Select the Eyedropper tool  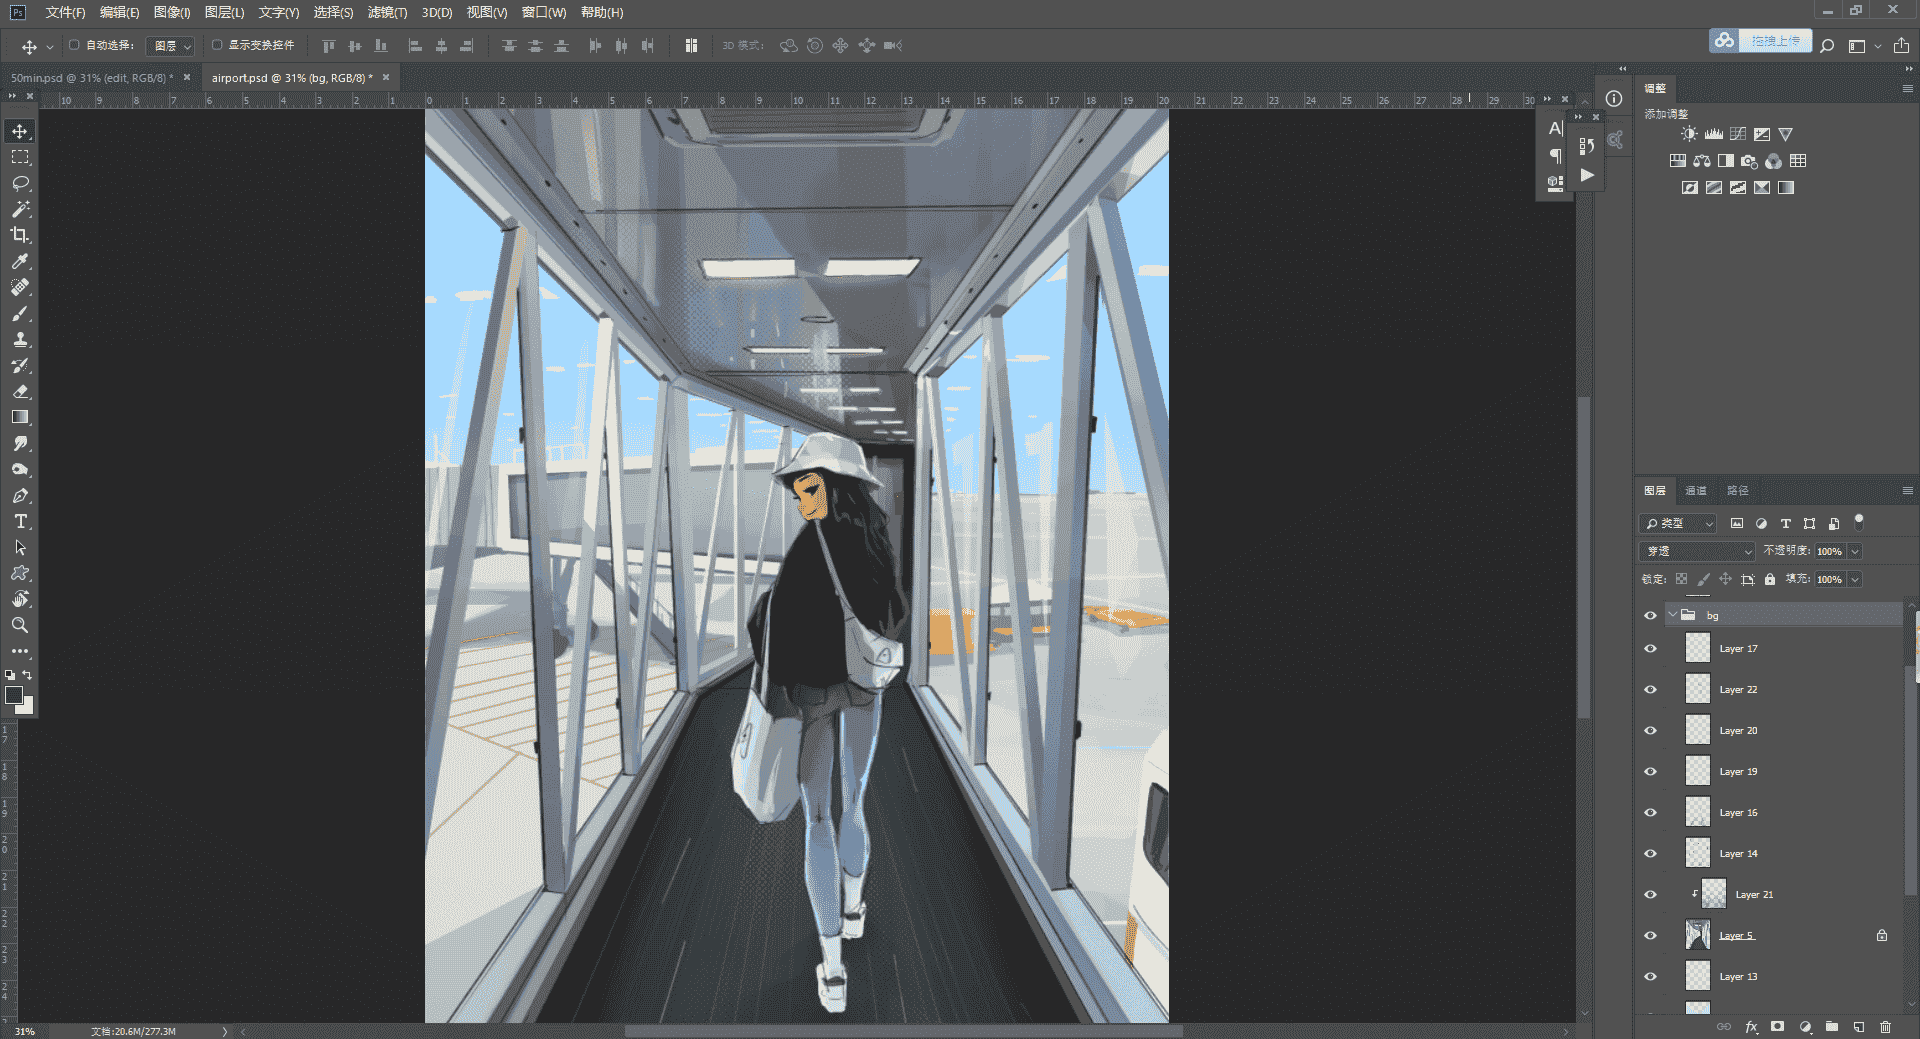(20, 261)
